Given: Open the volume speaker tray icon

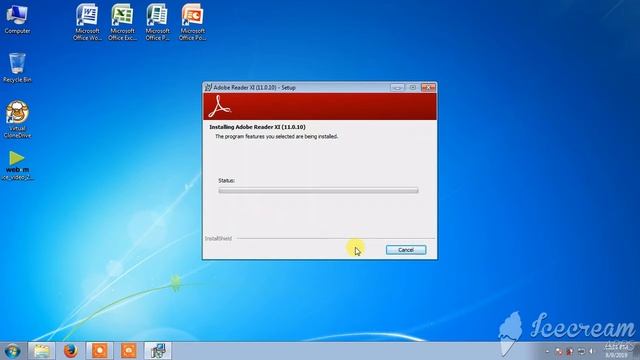Looking at the screenshot, I should (x=591, y=351).
